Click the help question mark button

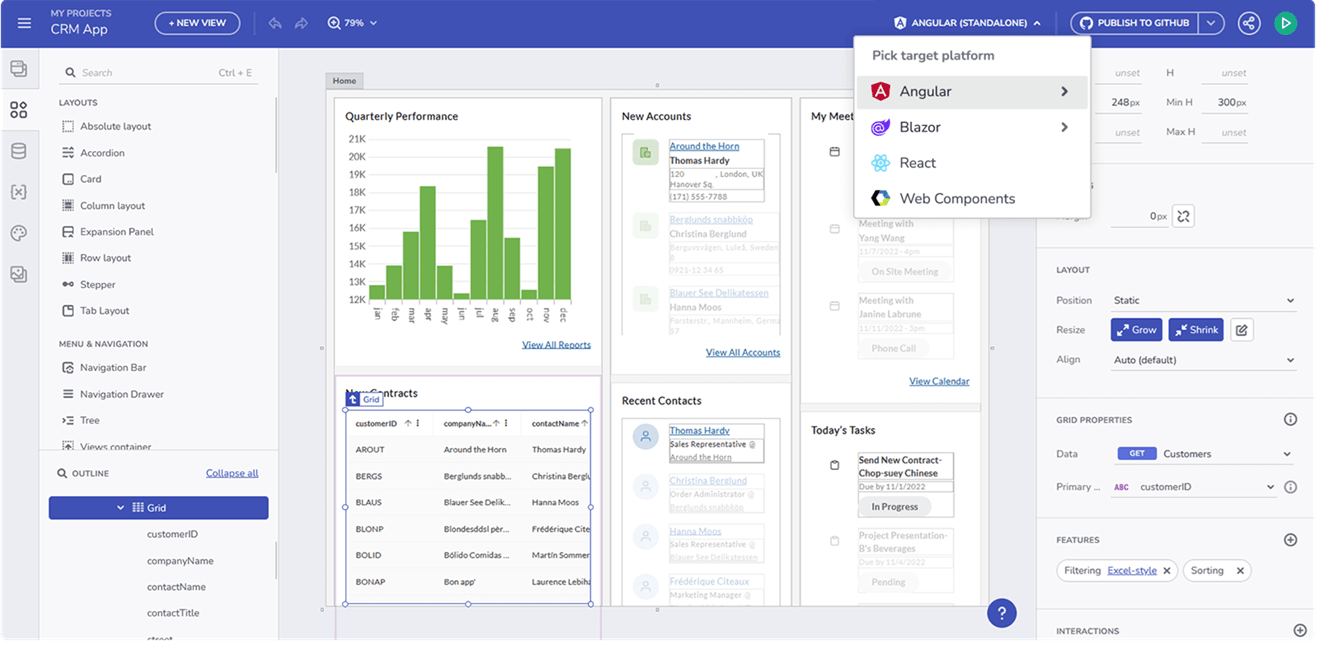pos(1001,613)
